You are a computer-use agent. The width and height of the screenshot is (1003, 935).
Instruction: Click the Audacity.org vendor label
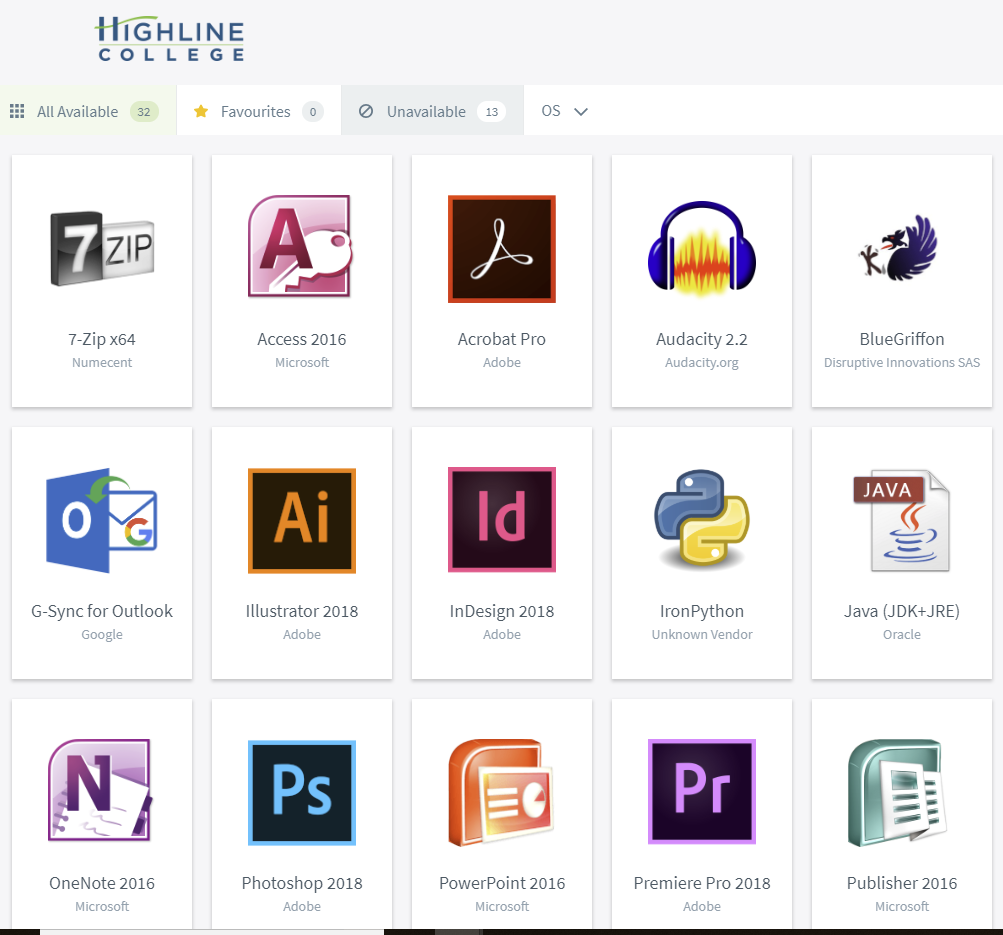702,363
